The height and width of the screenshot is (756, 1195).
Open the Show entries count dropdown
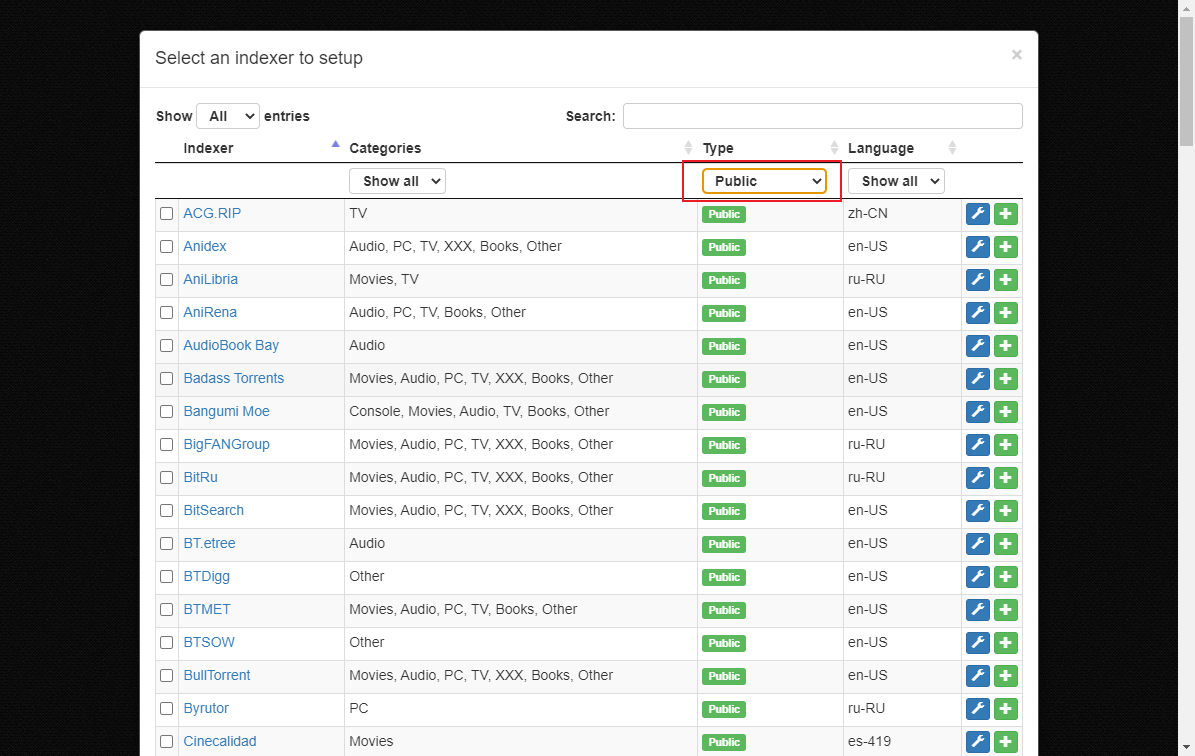pos(228,116)
